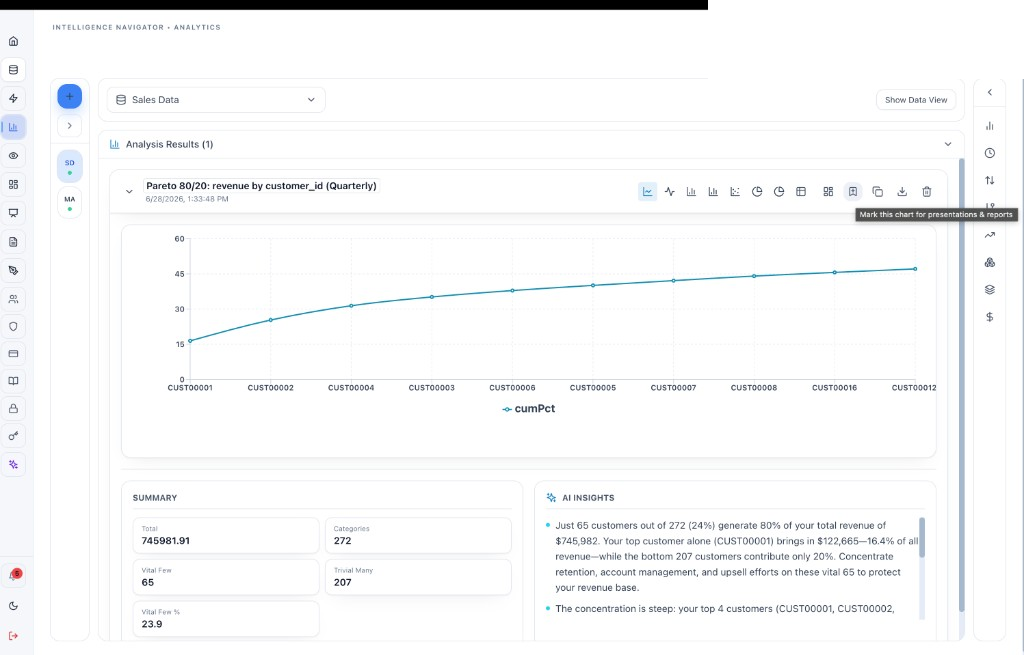Click the Total 745981.91 summary card
1024x655 pixels.
point(226,535)
